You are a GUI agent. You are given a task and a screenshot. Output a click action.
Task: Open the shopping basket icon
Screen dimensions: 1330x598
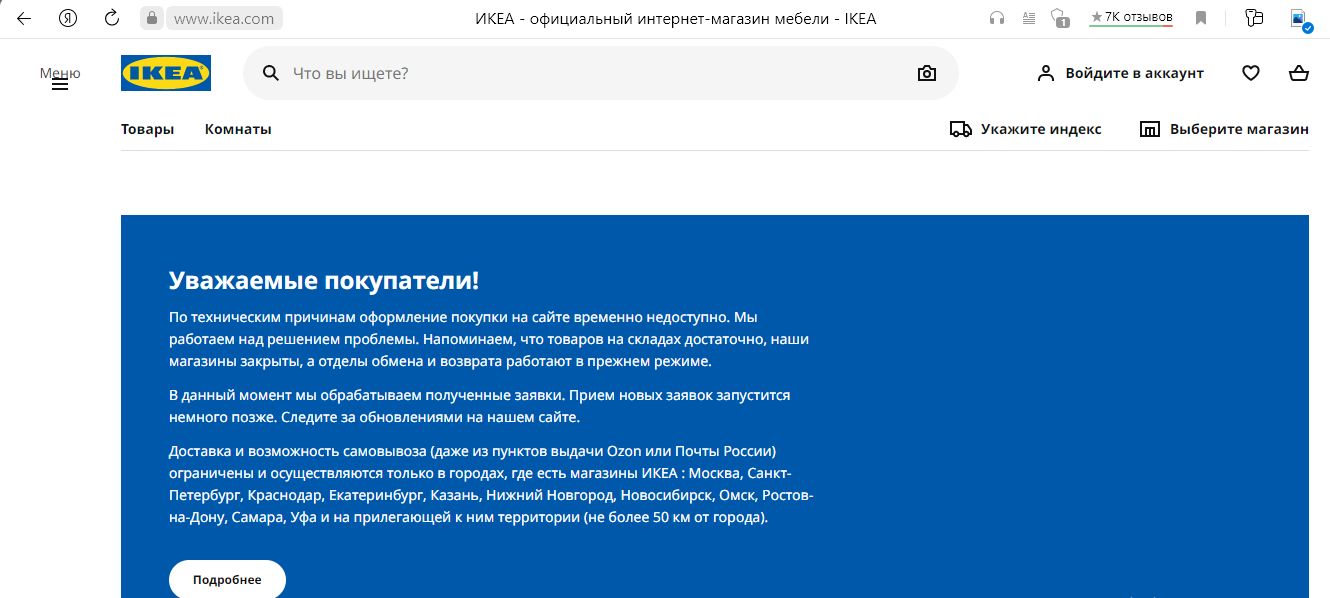point(1298,73)
